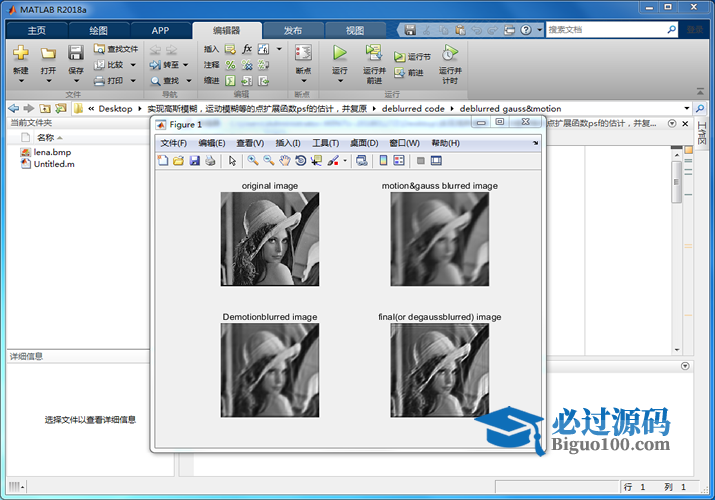Viewport: 715px width, 500px height.
Task: Click the Data Cursor tool in Figure toolbar
Action: 316,160
